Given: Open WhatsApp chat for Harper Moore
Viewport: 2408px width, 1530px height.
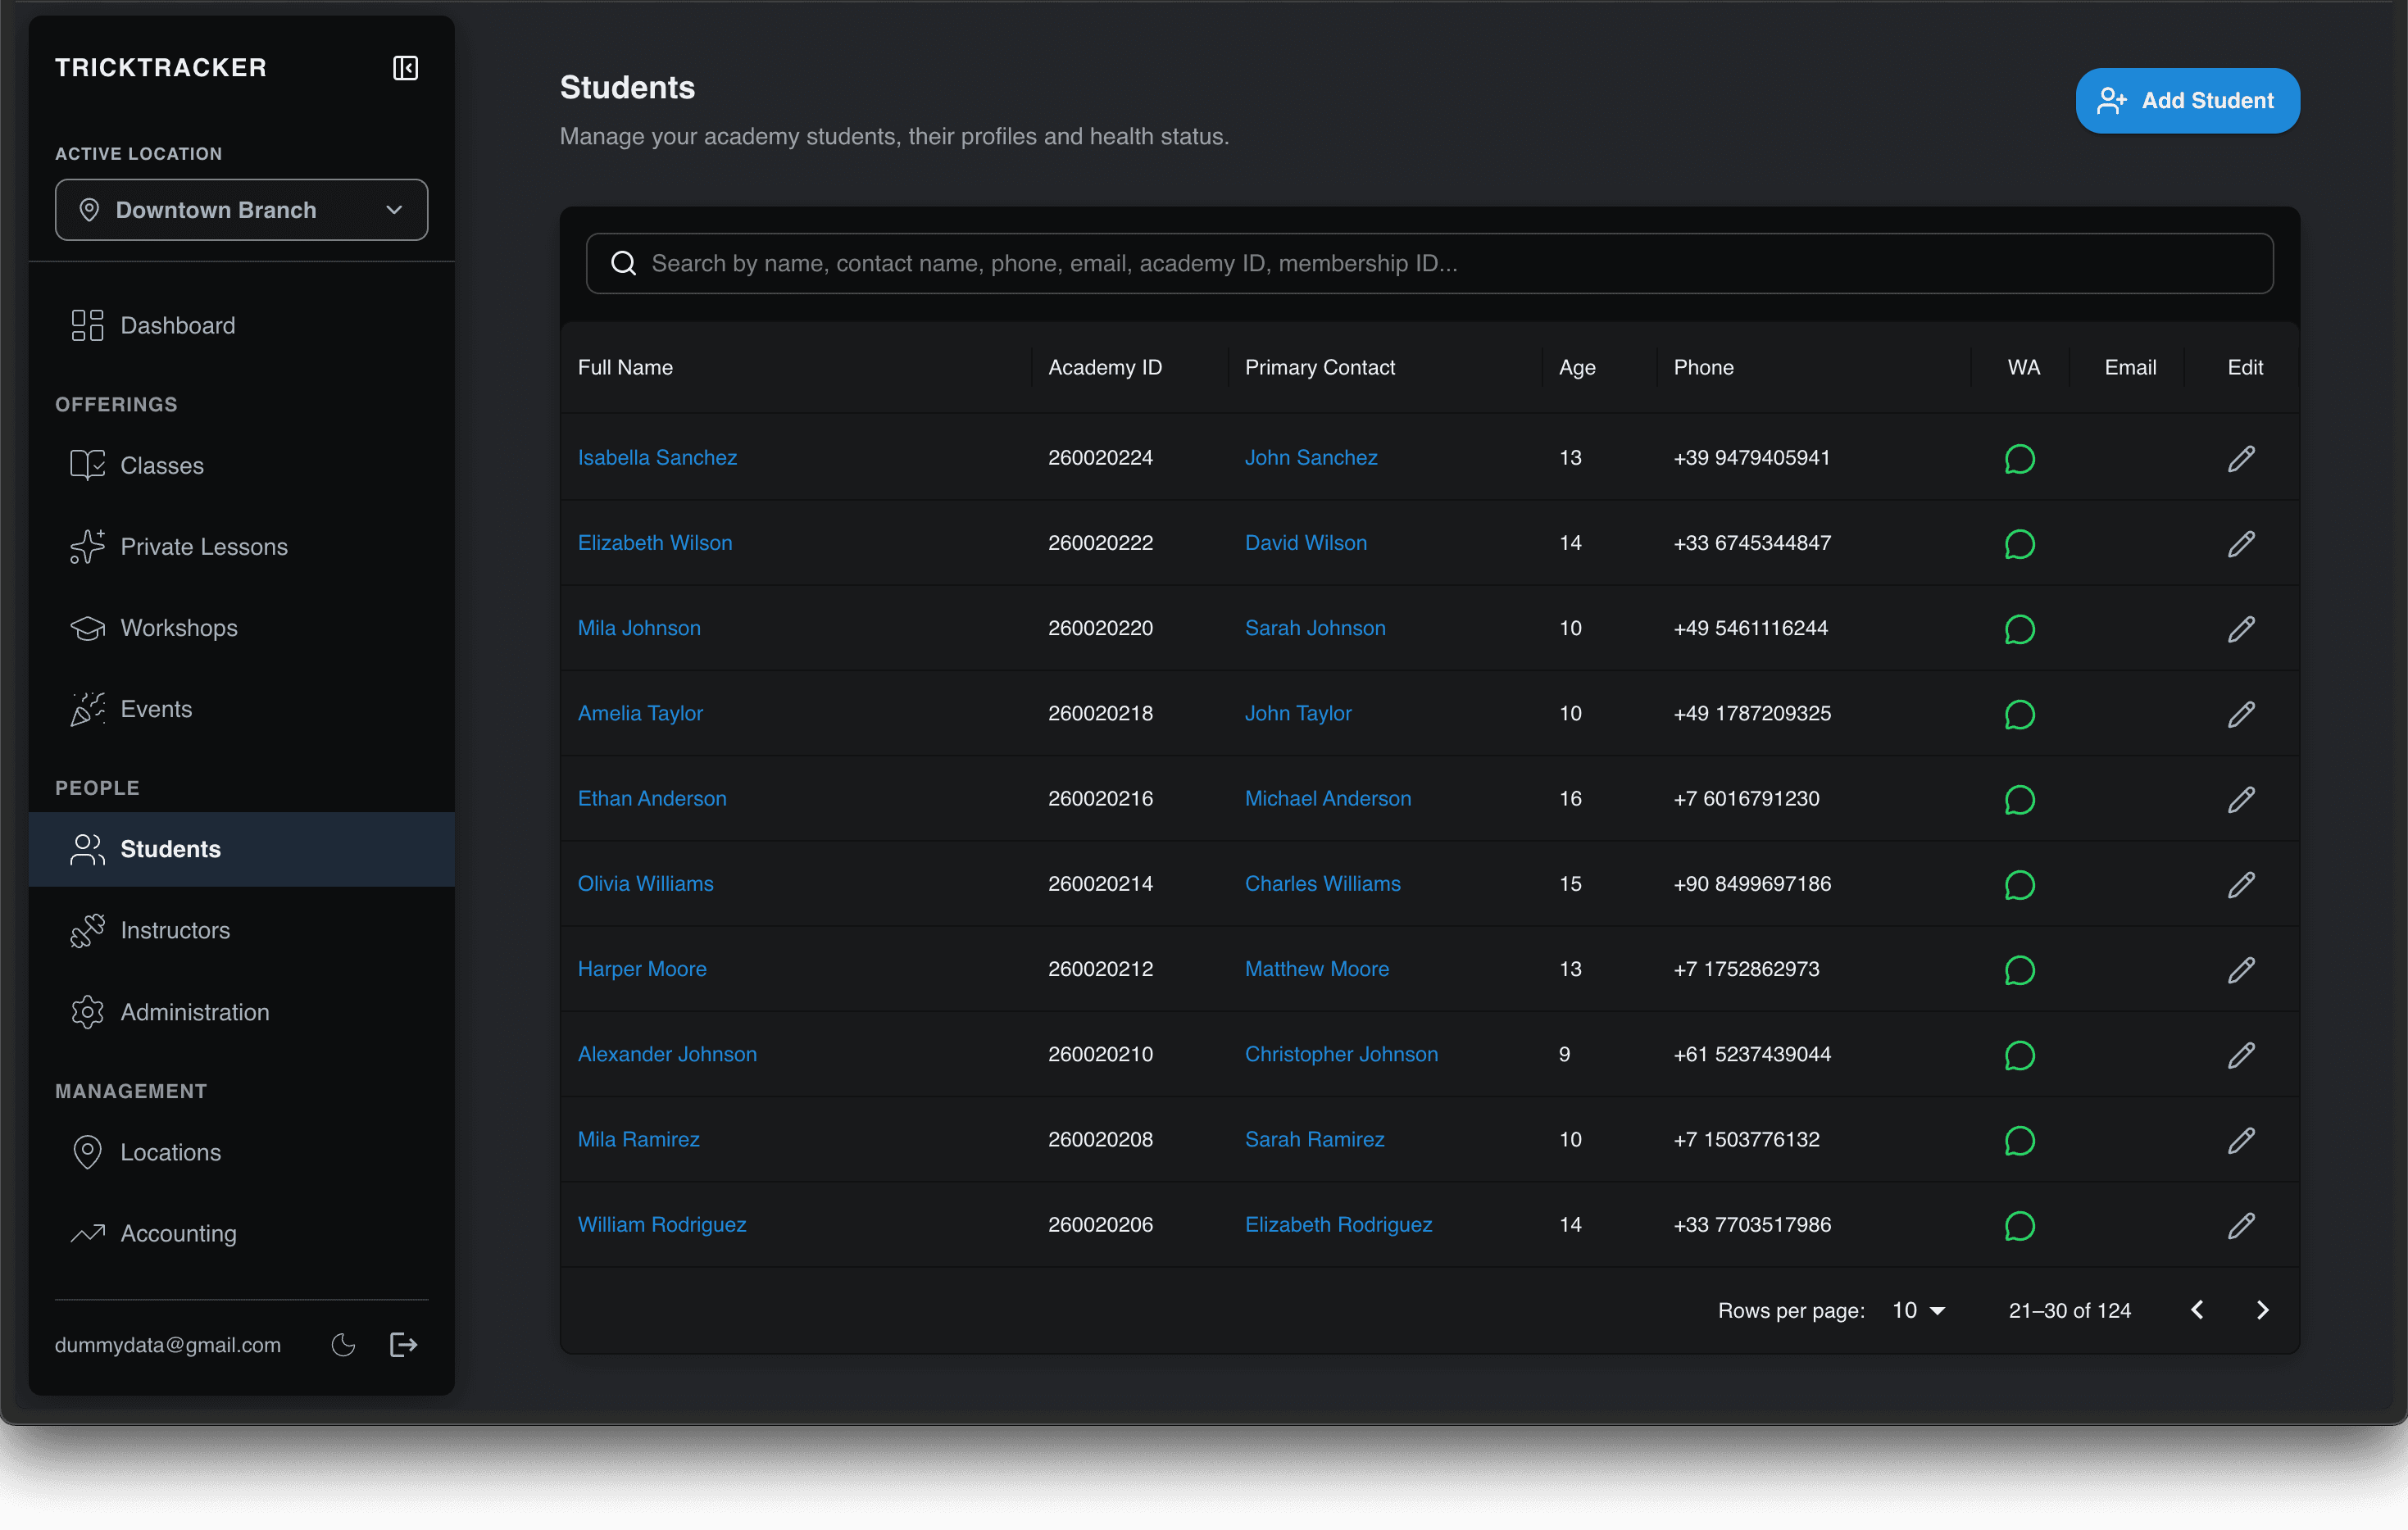Looking at the screenshot, I should point(2020,970).
